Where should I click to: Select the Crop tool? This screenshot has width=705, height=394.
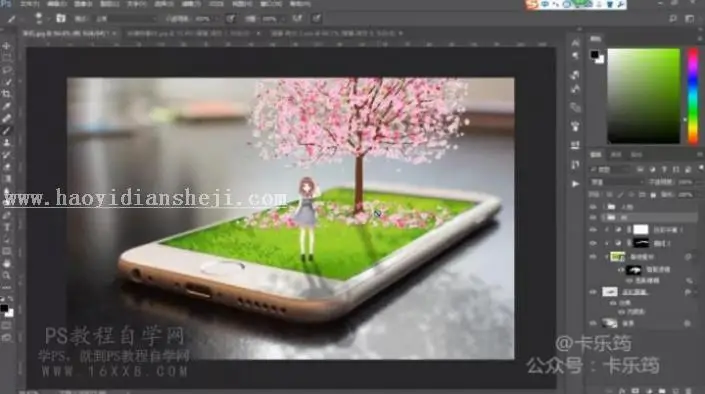tap(7, 94)
